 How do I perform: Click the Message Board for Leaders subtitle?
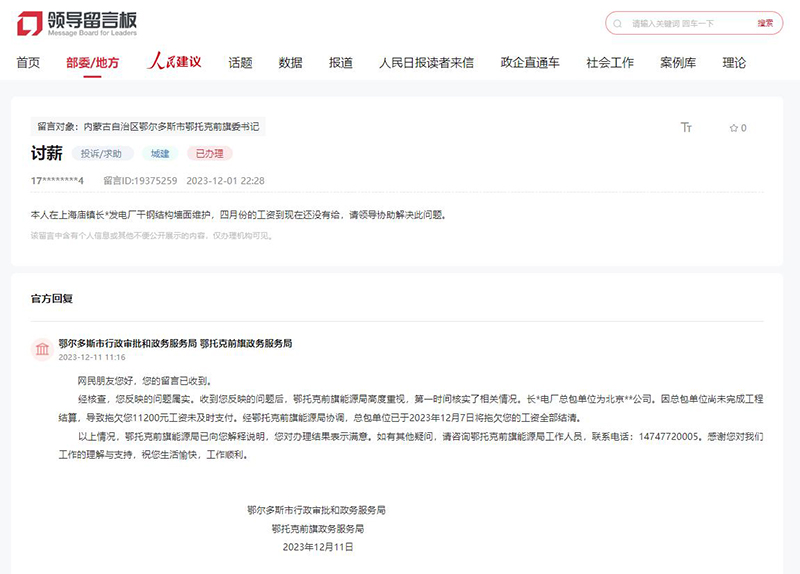[x=92, y=33]
